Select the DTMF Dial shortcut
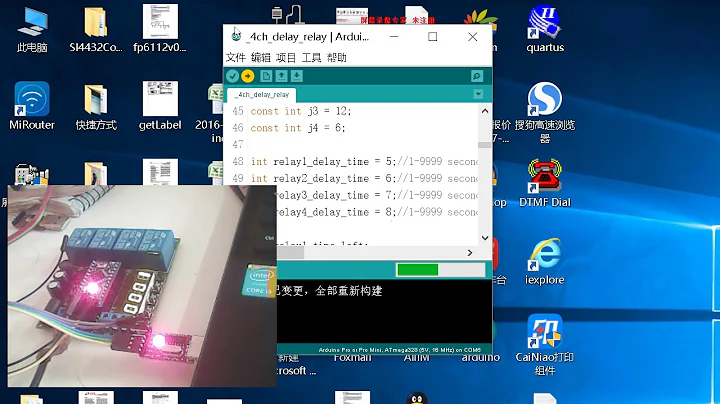The width and height of the screenshot is (720, 404). pyautogui.click(x=545, y=184)
